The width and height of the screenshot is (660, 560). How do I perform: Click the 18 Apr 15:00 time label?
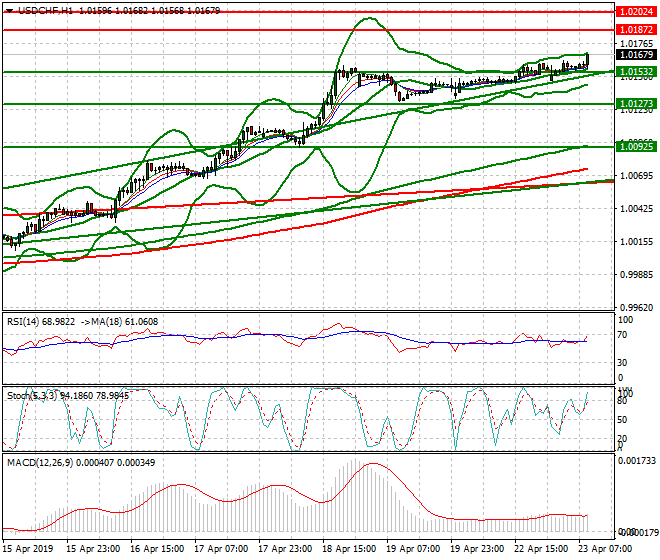tap(349, 549)
